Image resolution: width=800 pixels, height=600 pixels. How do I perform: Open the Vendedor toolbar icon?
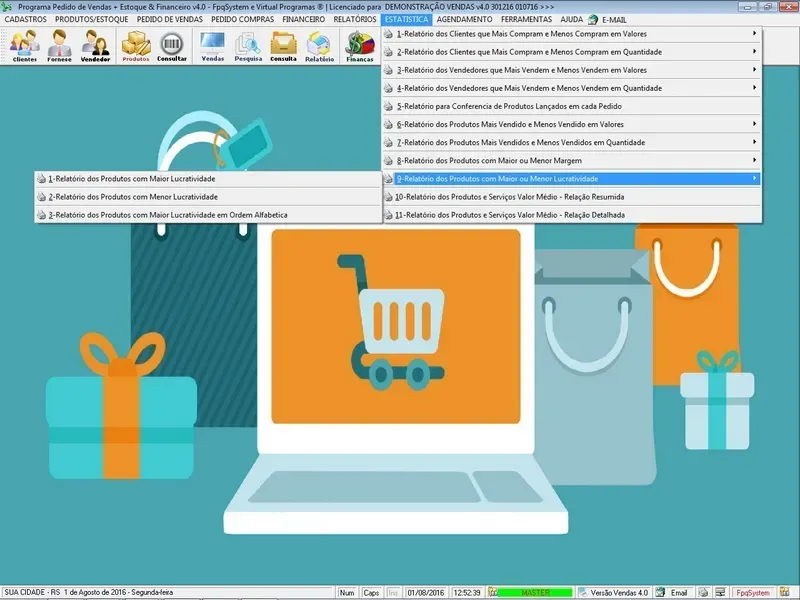click(x=96, y=46)
